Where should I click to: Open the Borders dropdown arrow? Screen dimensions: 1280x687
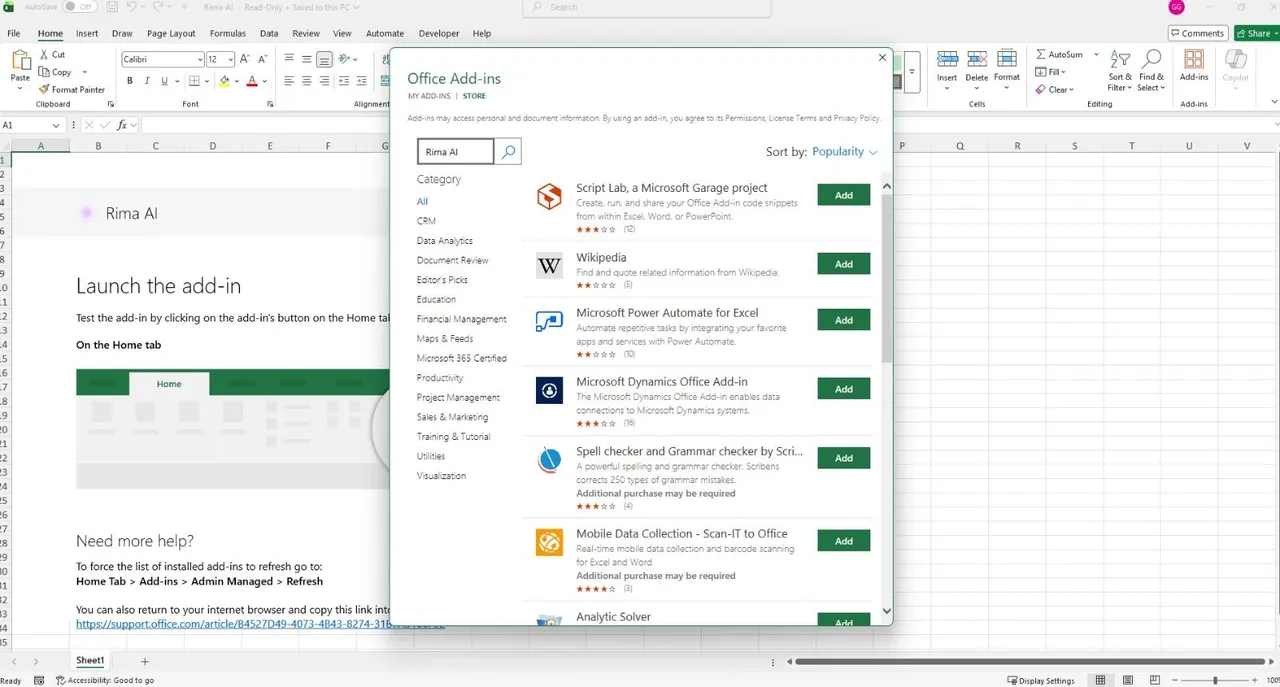207,81
